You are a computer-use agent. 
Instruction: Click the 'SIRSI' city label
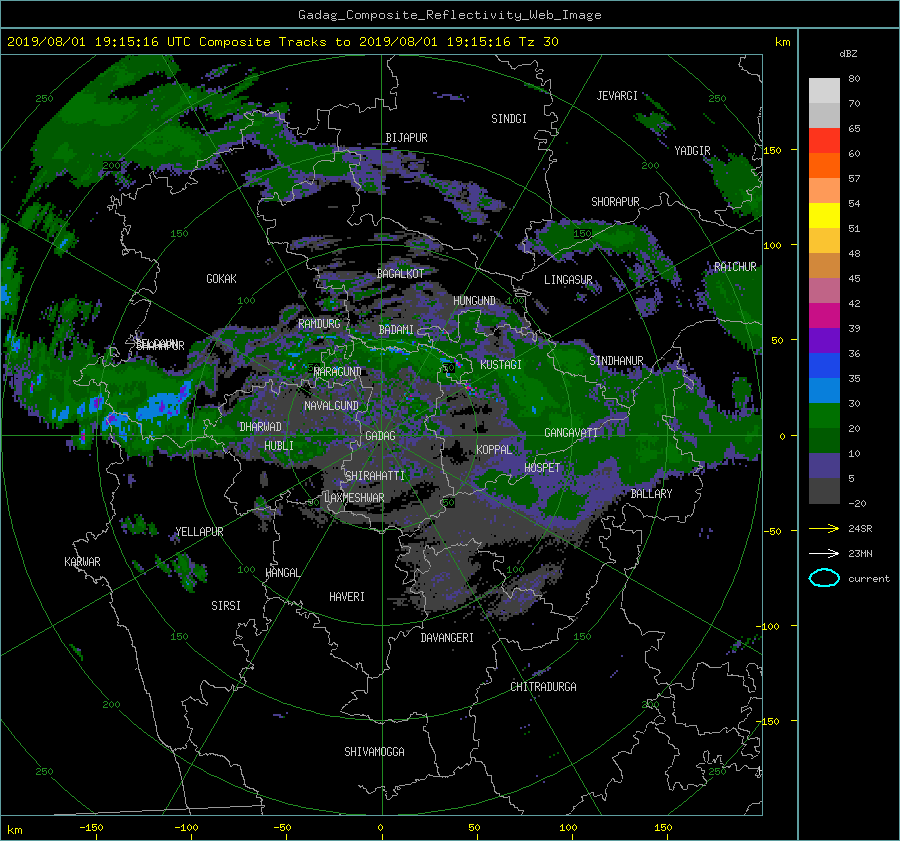tap(226, 606)
